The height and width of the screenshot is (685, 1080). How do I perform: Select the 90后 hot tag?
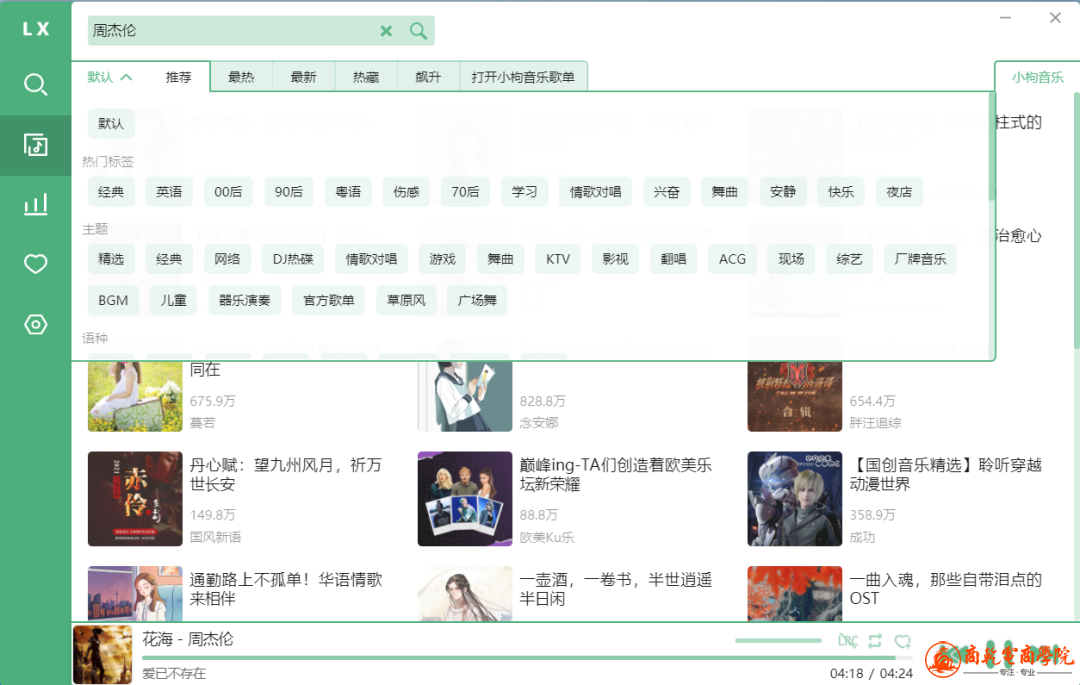click(289, 191)
